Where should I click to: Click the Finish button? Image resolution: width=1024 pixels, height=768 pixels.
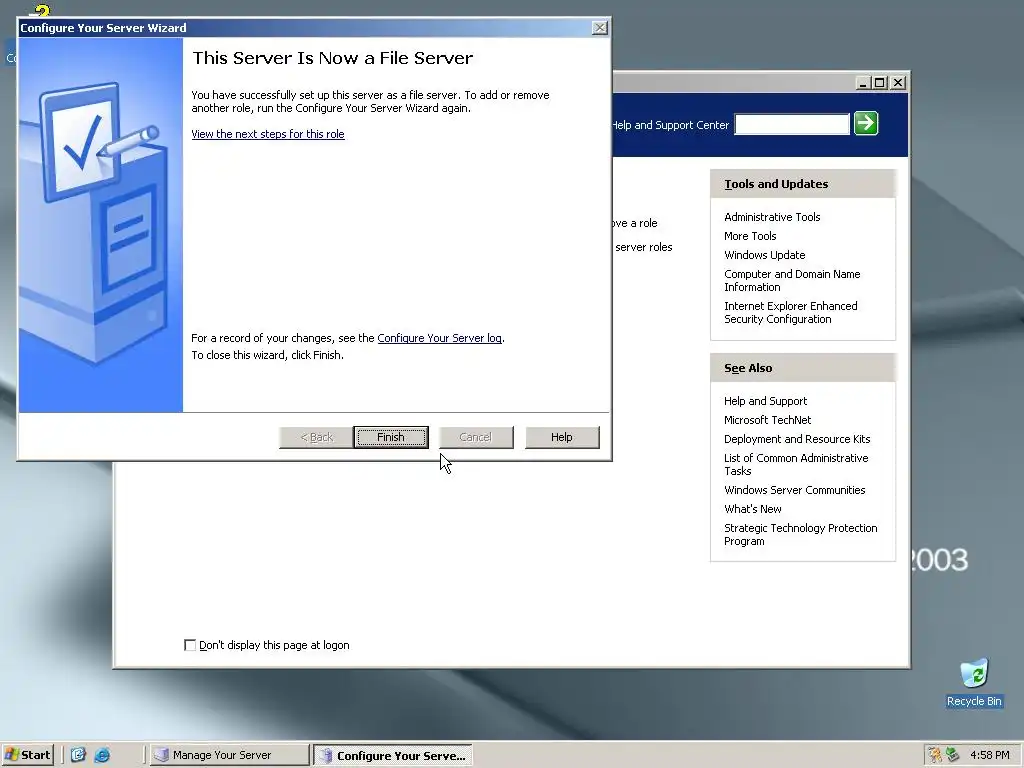391,437
